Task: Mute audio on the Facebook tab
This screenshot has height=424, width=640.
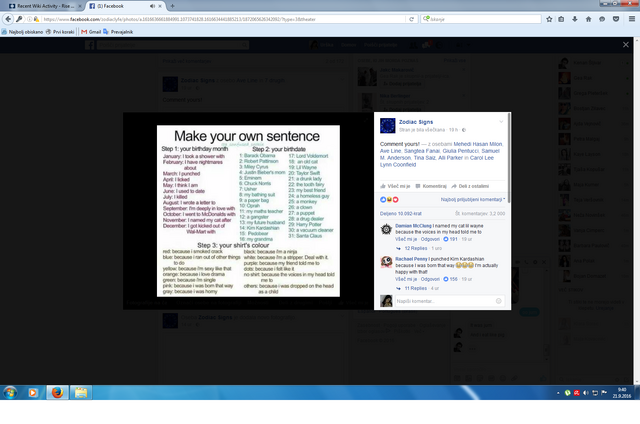Action: click(152, 6)
